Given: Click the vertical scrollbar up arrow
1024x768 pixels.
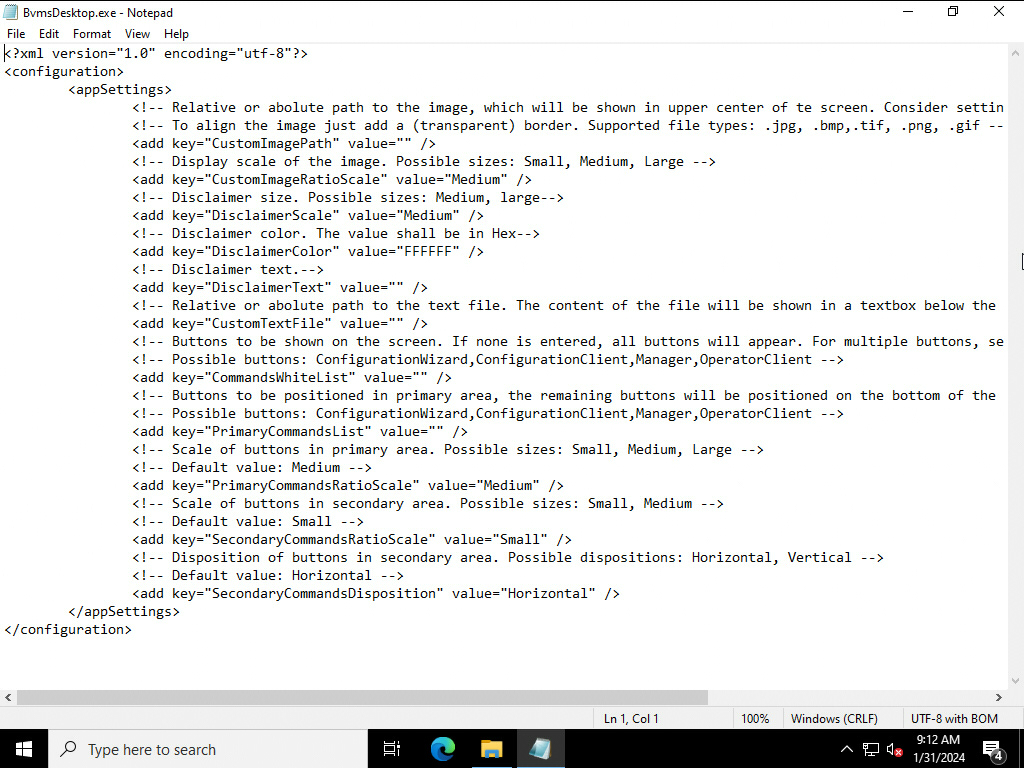Looking at the screenshot, I should pyautogui.click(x=1016, y=53).
